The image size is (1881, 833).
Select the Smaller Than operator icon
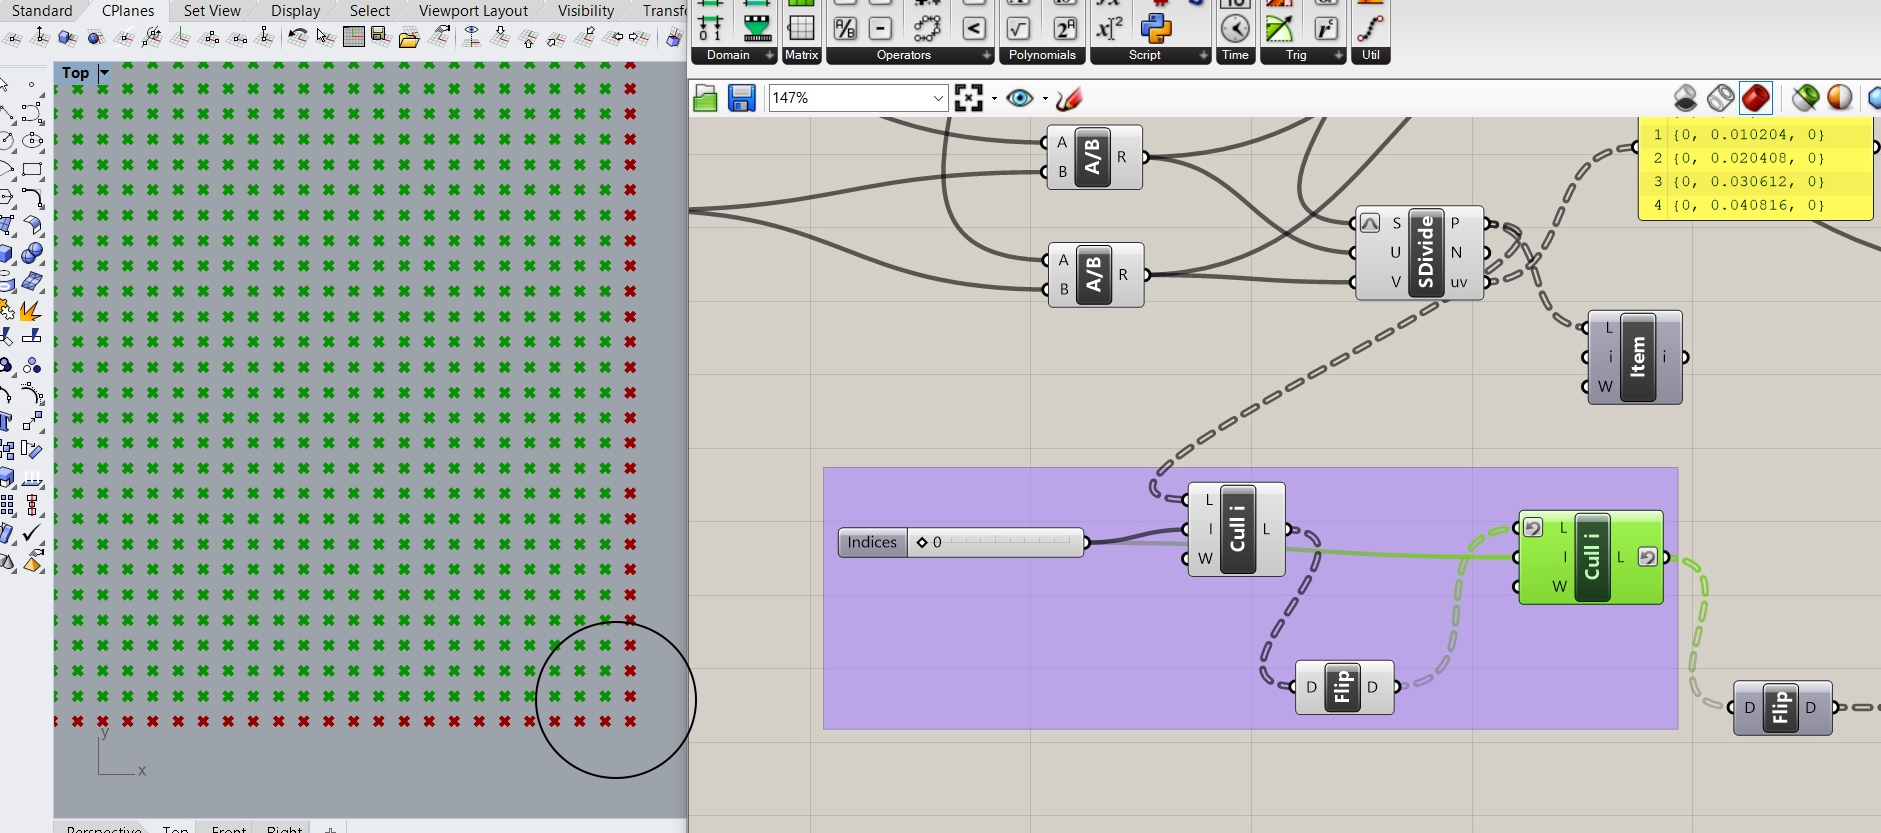[x=974, y=28]
